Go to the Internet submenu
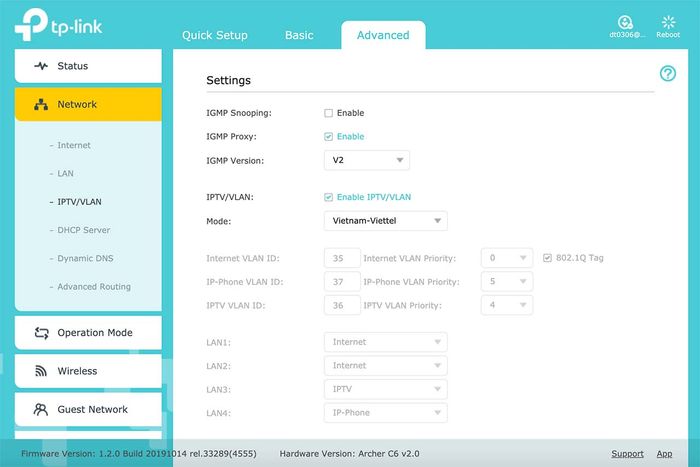 74,145
